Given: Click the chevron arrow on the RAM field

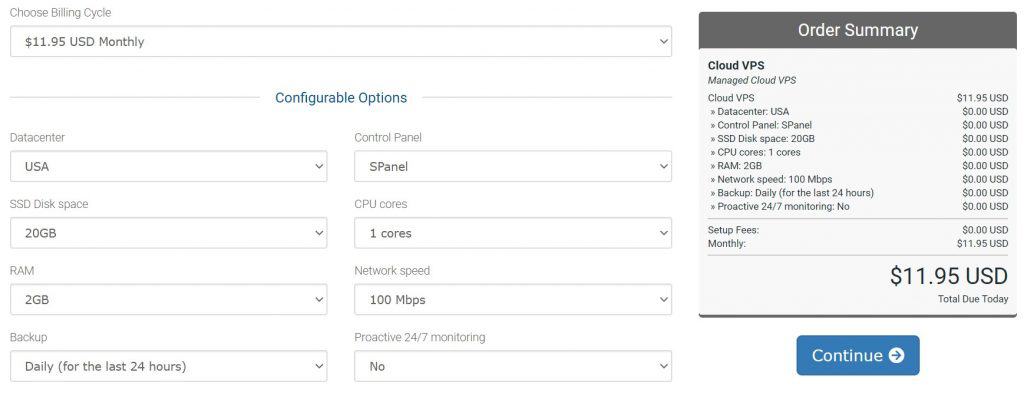Looking at the screenshot, I should pos(319,299).
